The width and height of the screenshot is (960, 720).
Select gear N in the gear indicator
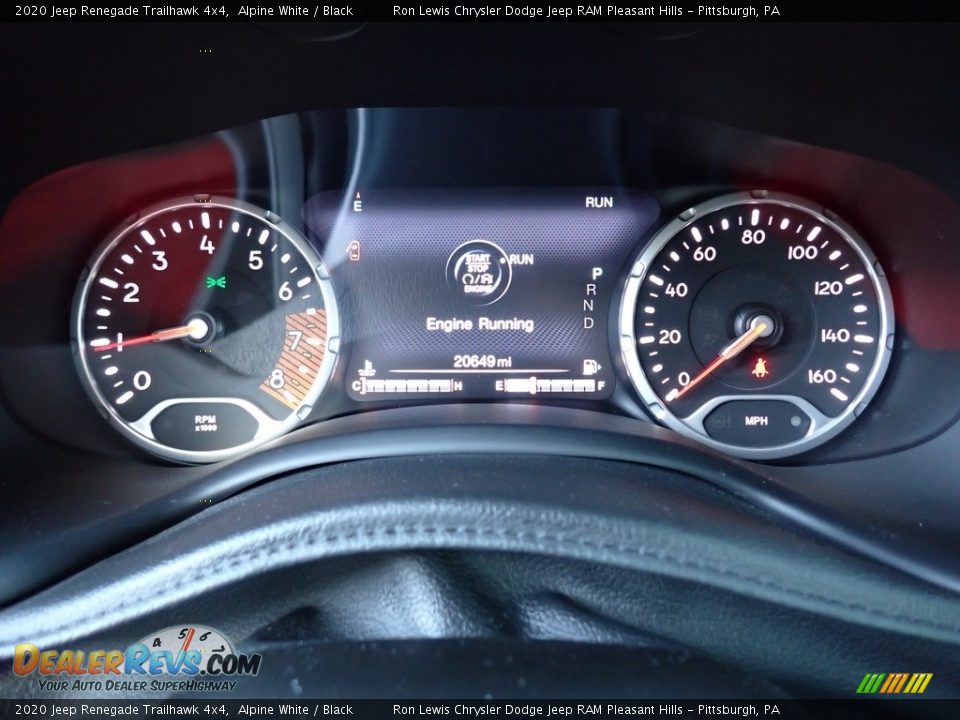point(588,306)
